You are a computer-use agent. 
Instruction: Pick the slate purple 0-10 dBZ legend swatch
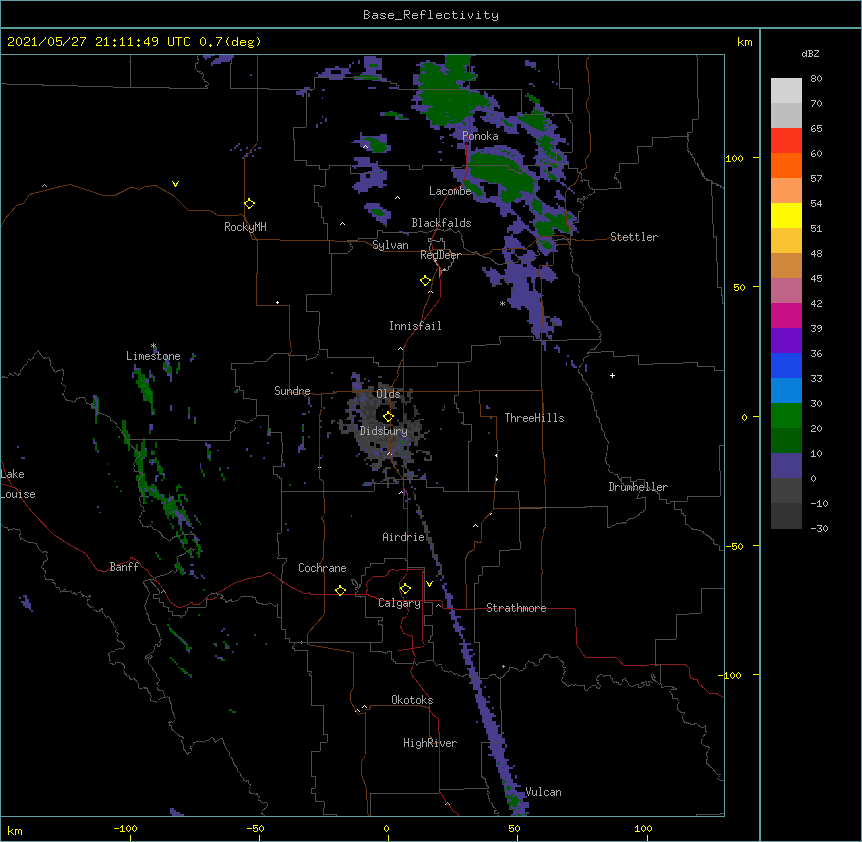786,466
